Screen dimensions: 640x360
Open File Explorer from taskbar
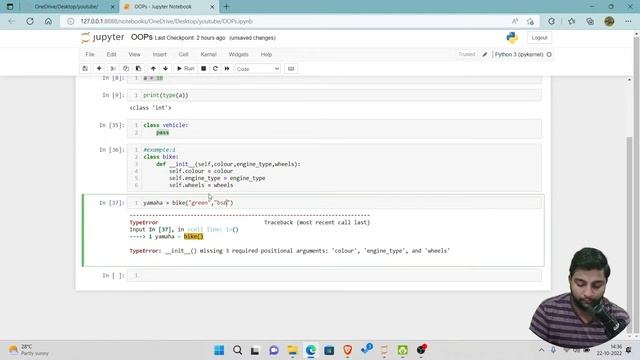click(x=292, y=350)
